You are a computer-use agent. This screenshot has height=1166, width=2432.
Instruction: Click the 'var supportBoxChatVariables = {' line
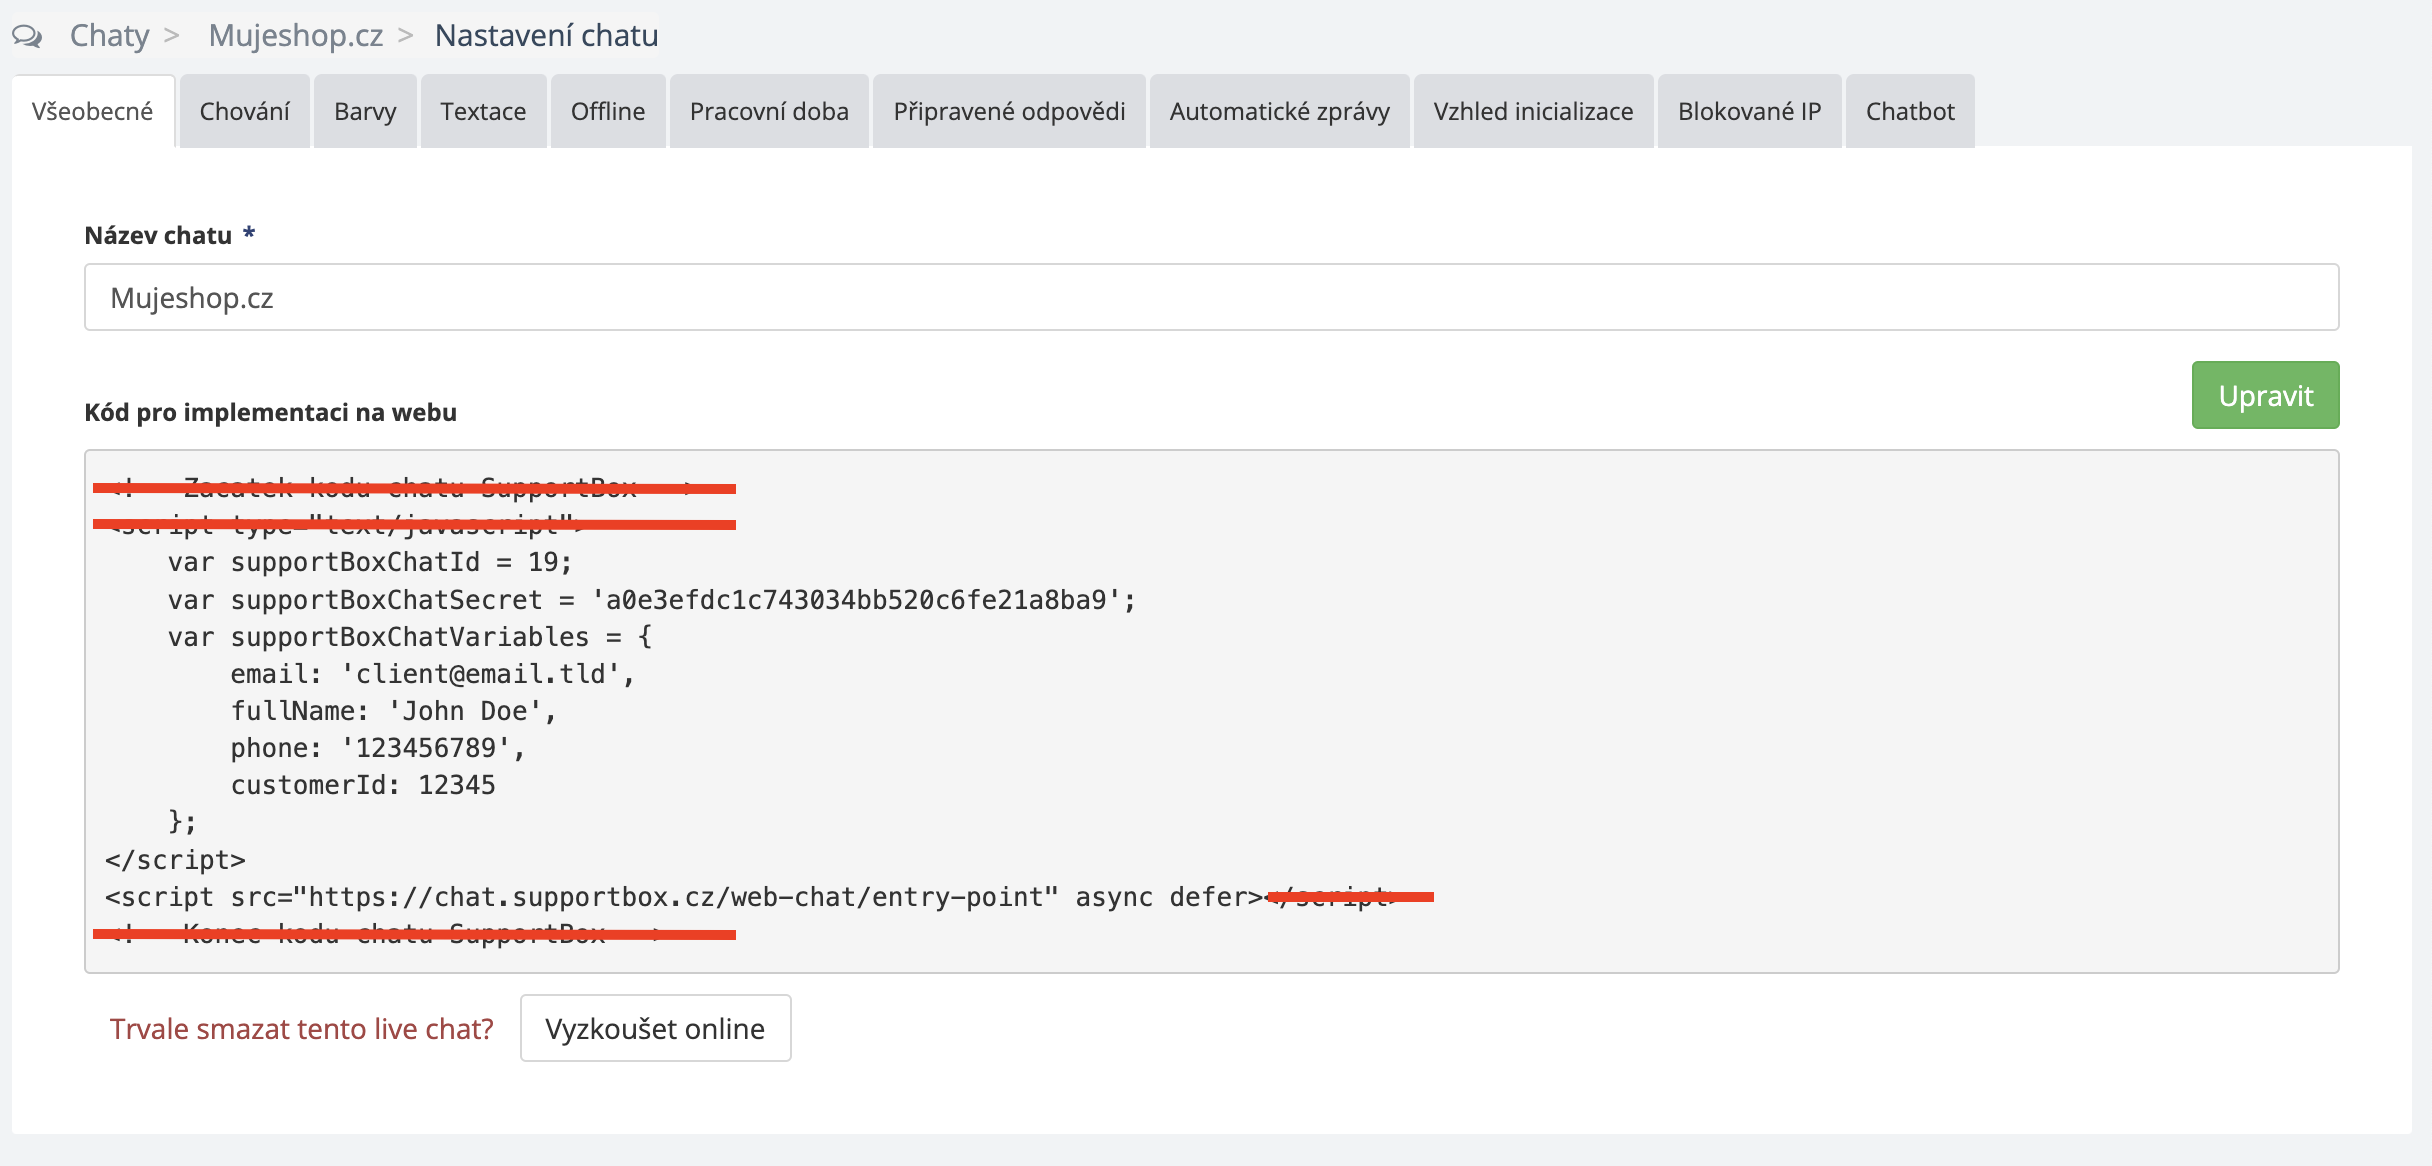410,637
